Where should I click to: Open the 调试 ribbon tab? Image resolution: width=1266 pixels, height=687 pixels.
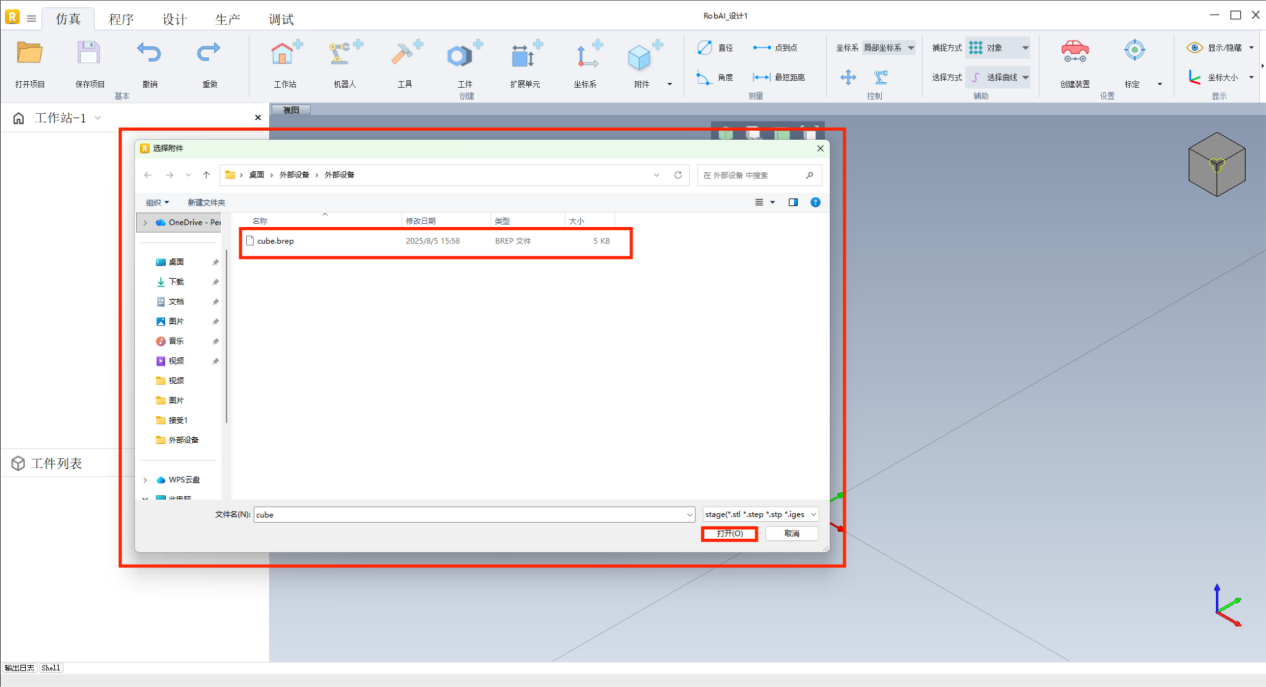[281, 19]
